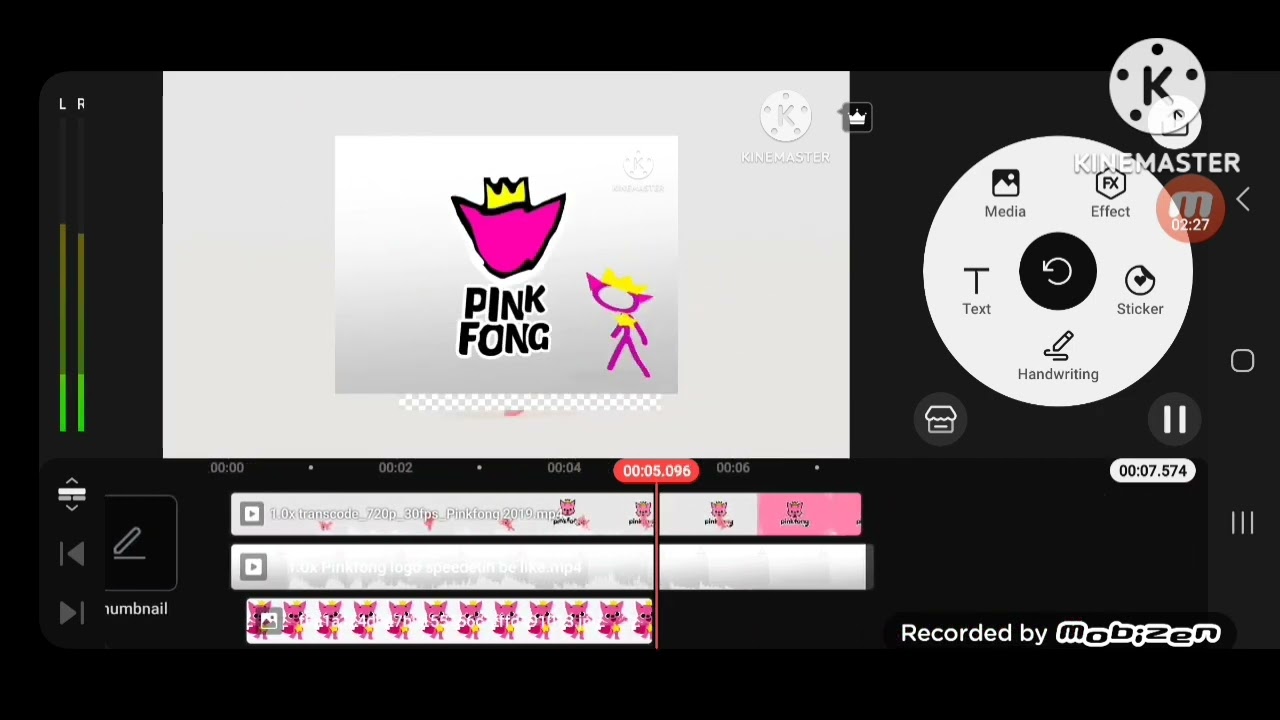Open the KineMaster asset store
Image resolution: width=1280 pixels, height=720 pixels.
point(940,420)
